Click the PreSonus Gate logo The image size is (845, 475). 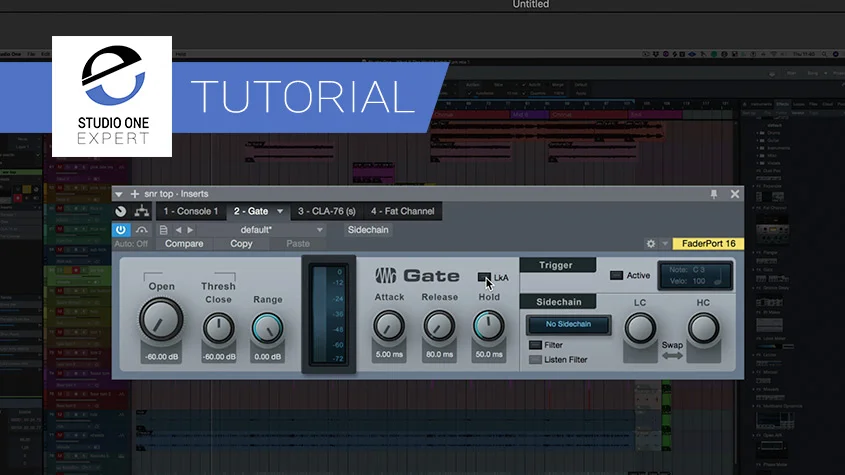[417, 276]
